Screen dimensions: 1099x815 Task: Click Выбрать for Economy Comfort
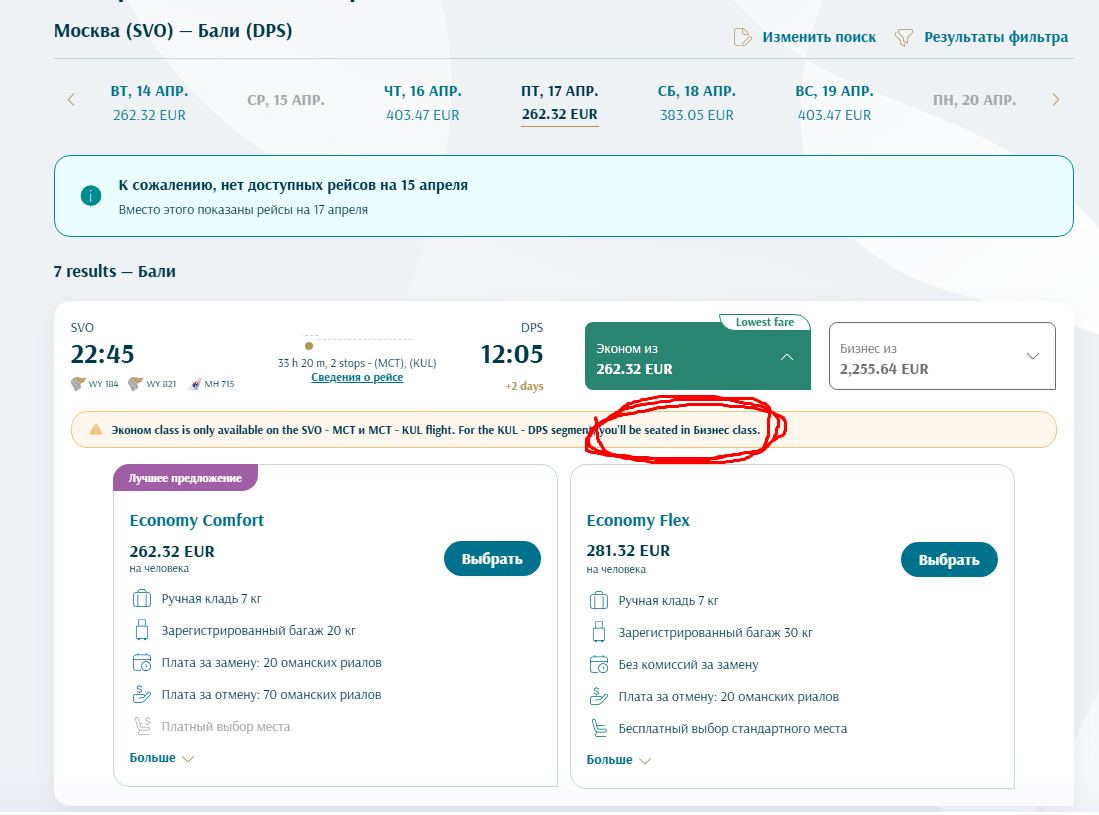point(492,559)
